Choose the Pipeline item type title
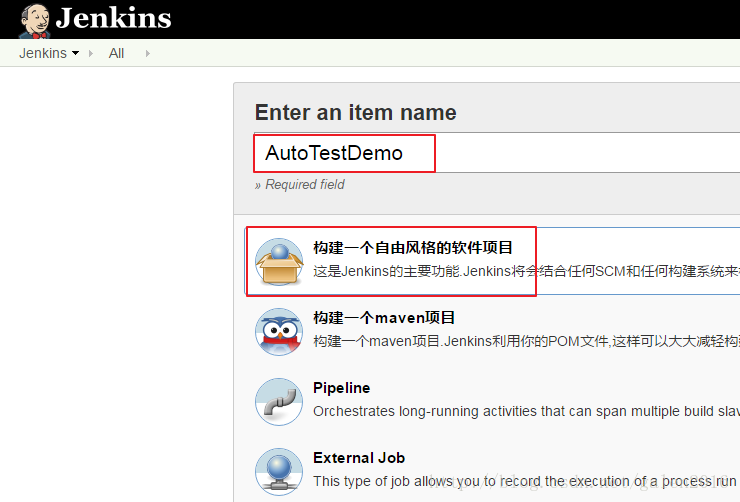This screenshot has width=740, height=502. coord(342,388)
